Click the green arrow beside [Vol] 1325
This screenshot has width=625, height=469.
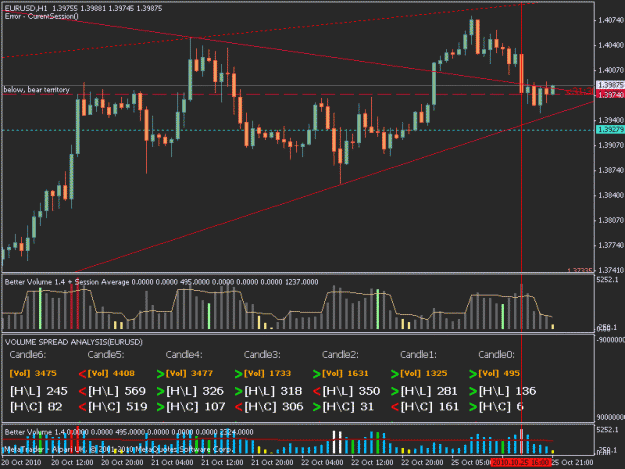click(x=395, y=374)
